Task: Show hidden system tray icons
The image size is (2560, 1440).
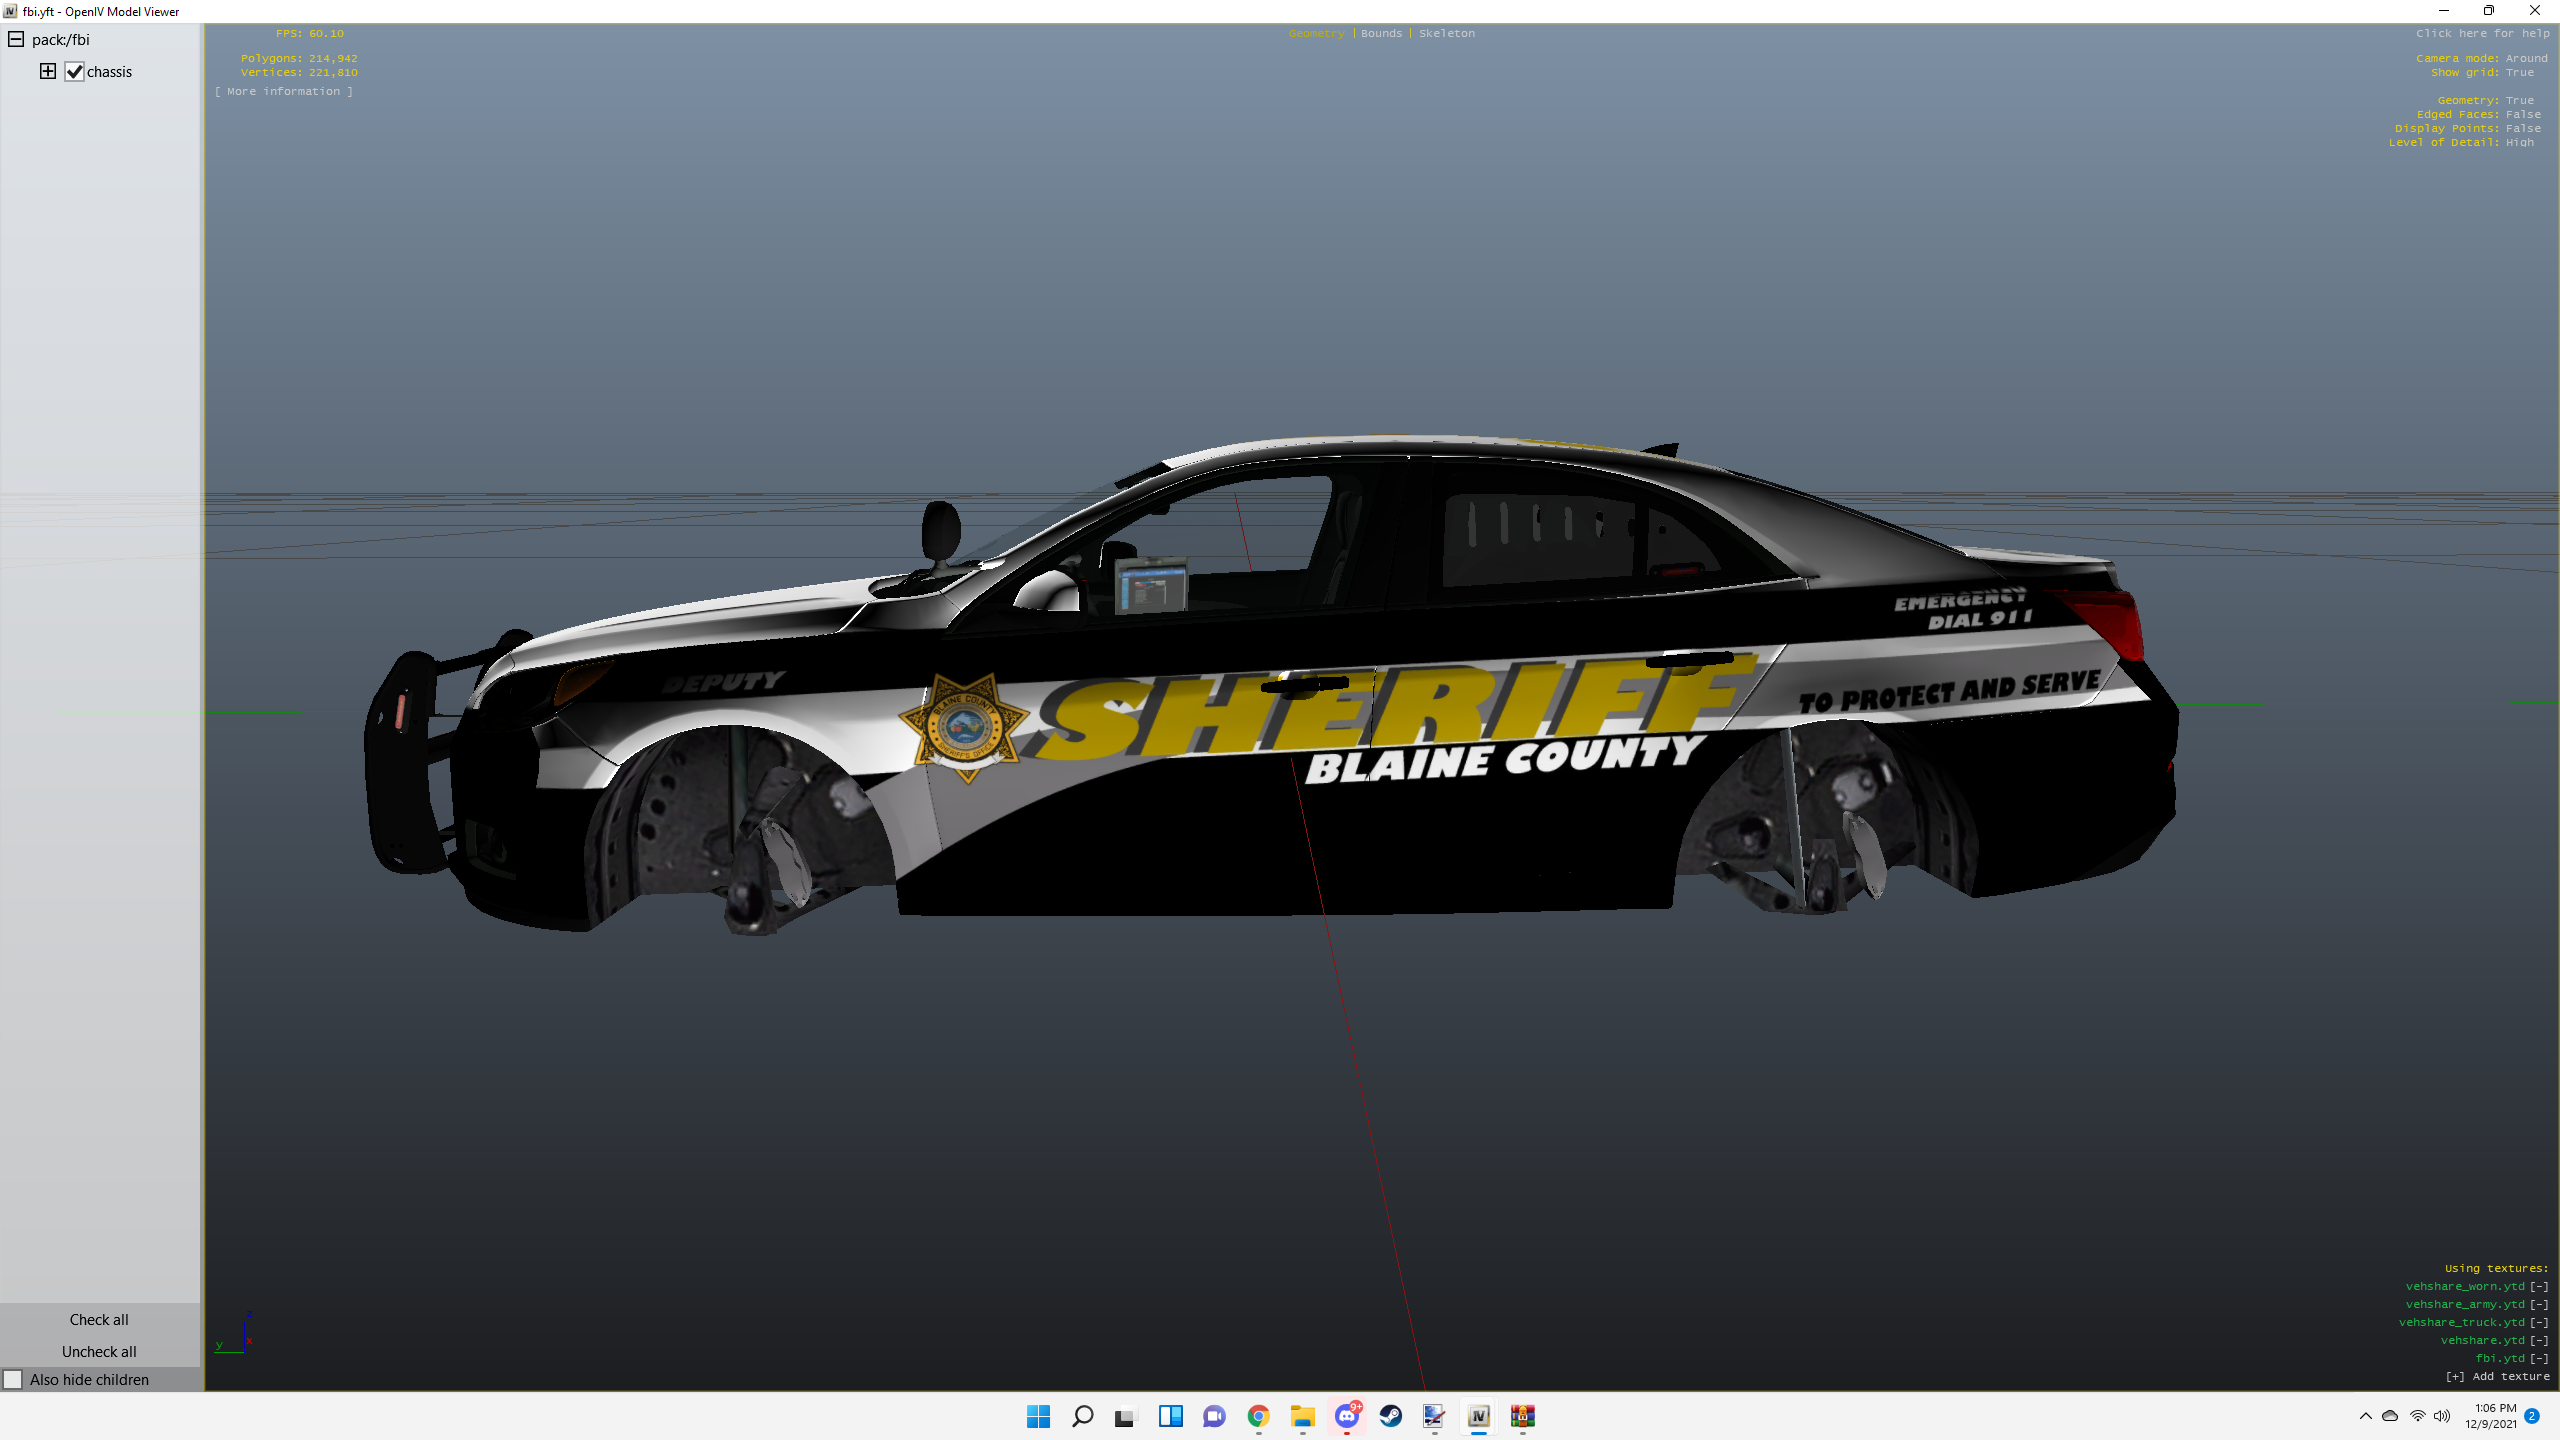Action: 2365,1416
